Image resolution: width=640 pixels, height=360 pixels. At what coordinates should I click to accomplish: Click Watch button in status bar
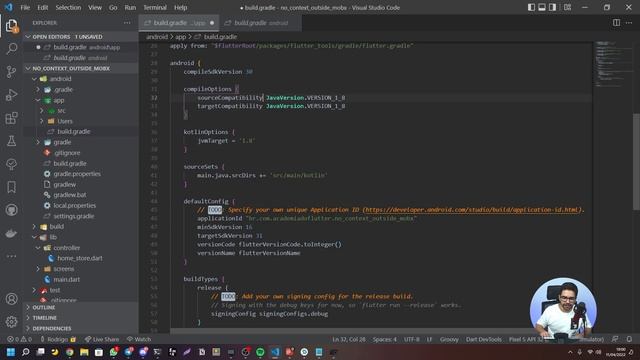[x=139, y=339]
